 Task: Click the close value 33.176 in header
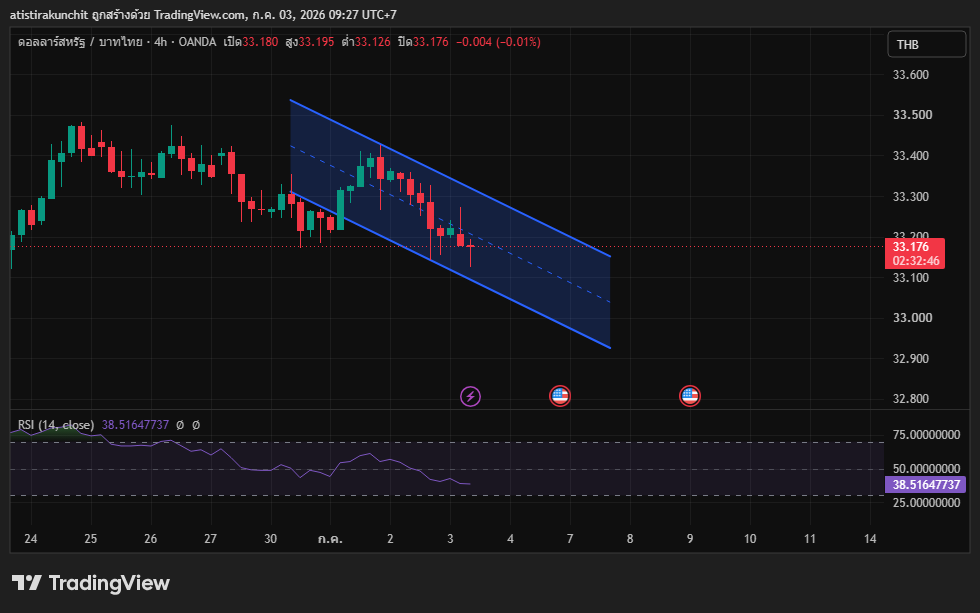point(431,42)
